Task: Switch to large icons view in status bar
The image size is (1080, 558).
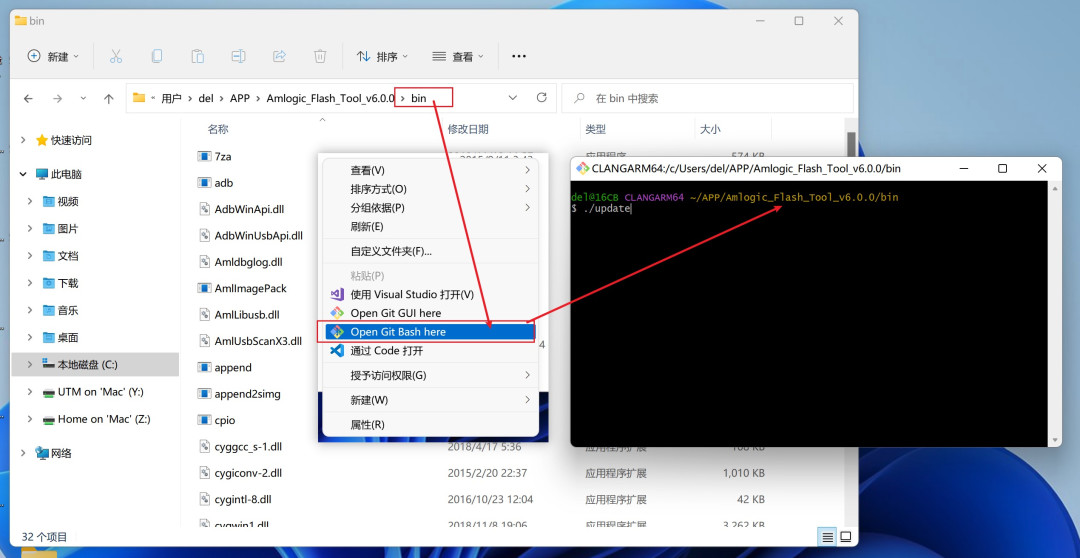Action: (846, 537)
